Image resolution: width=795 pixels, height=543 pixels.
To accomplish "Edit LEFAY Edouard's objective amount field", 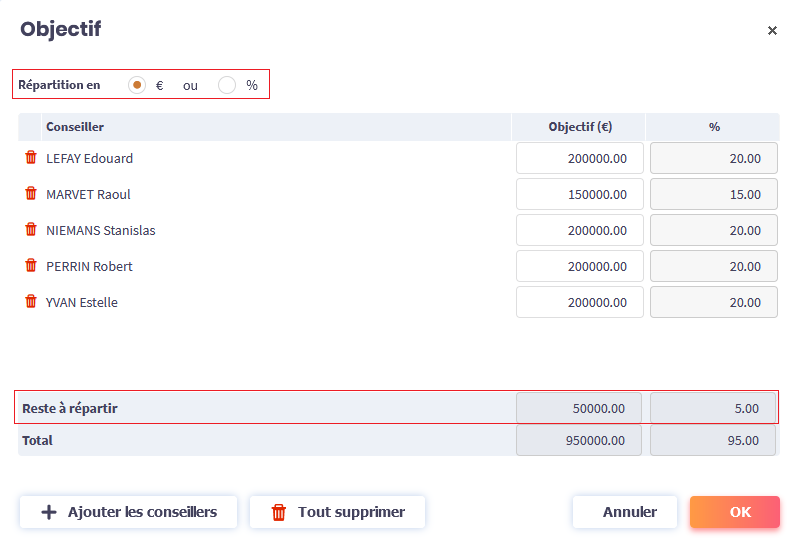I will tap(580, 158).
